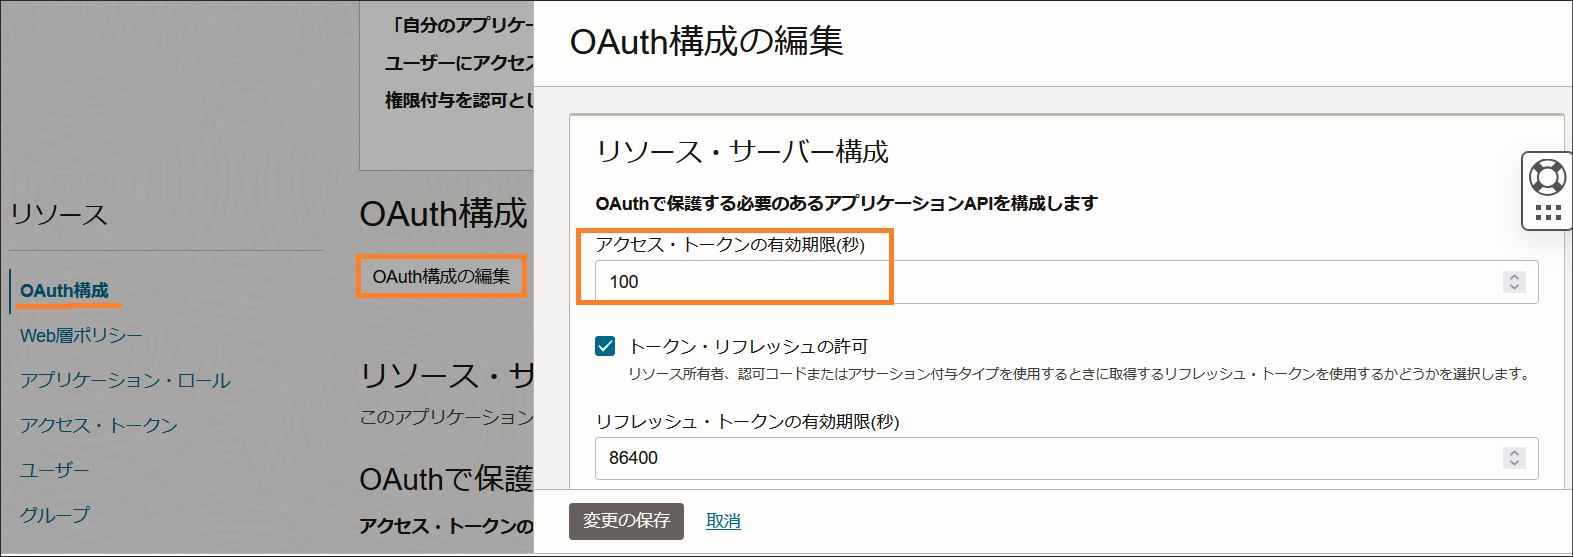Click the refresh token expiry field showing 86400
Viewport: 1573px width, 557px height.
1066,458
